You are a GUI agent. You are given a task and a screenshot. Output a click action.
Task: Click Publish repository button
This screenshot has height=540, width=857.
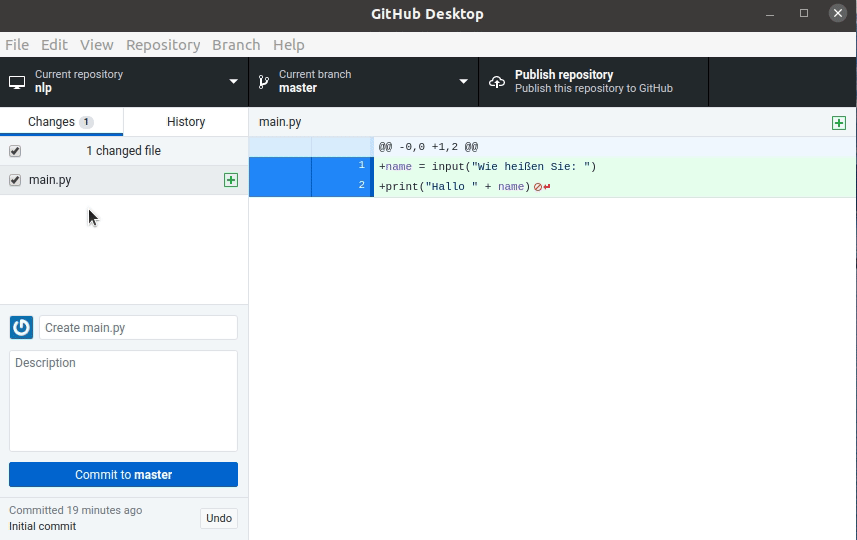[x=594, y=82]
